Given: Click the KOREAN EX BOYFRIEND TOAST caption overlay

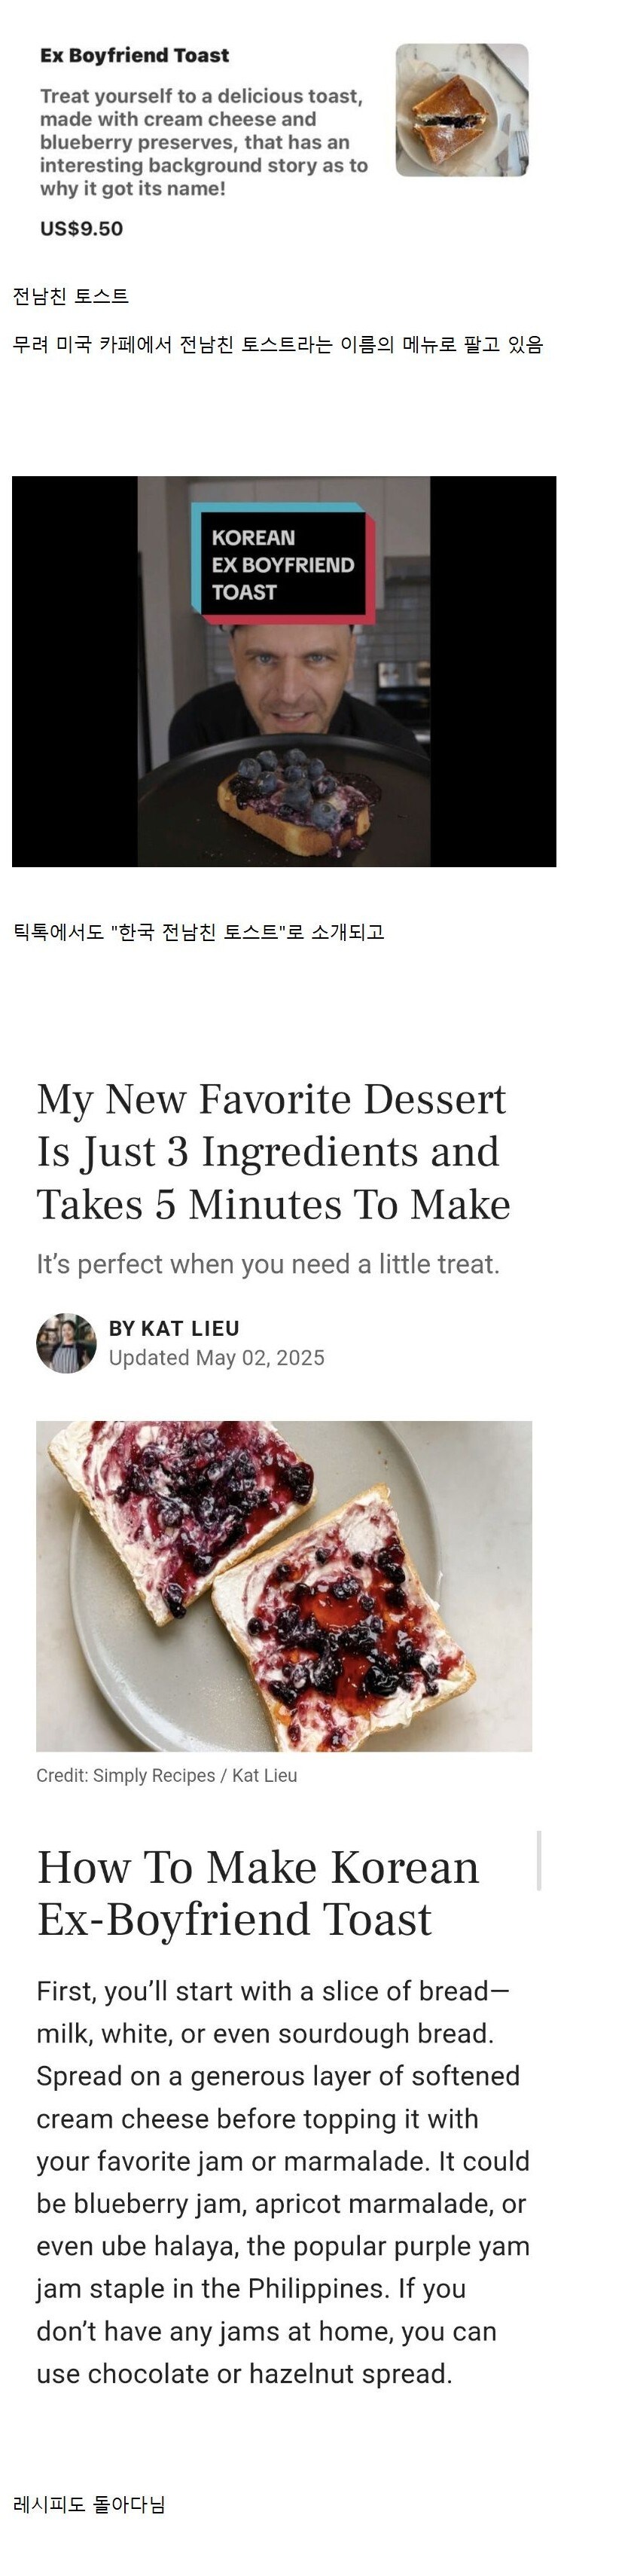Looking at the screenshot, I should (283, 564).
